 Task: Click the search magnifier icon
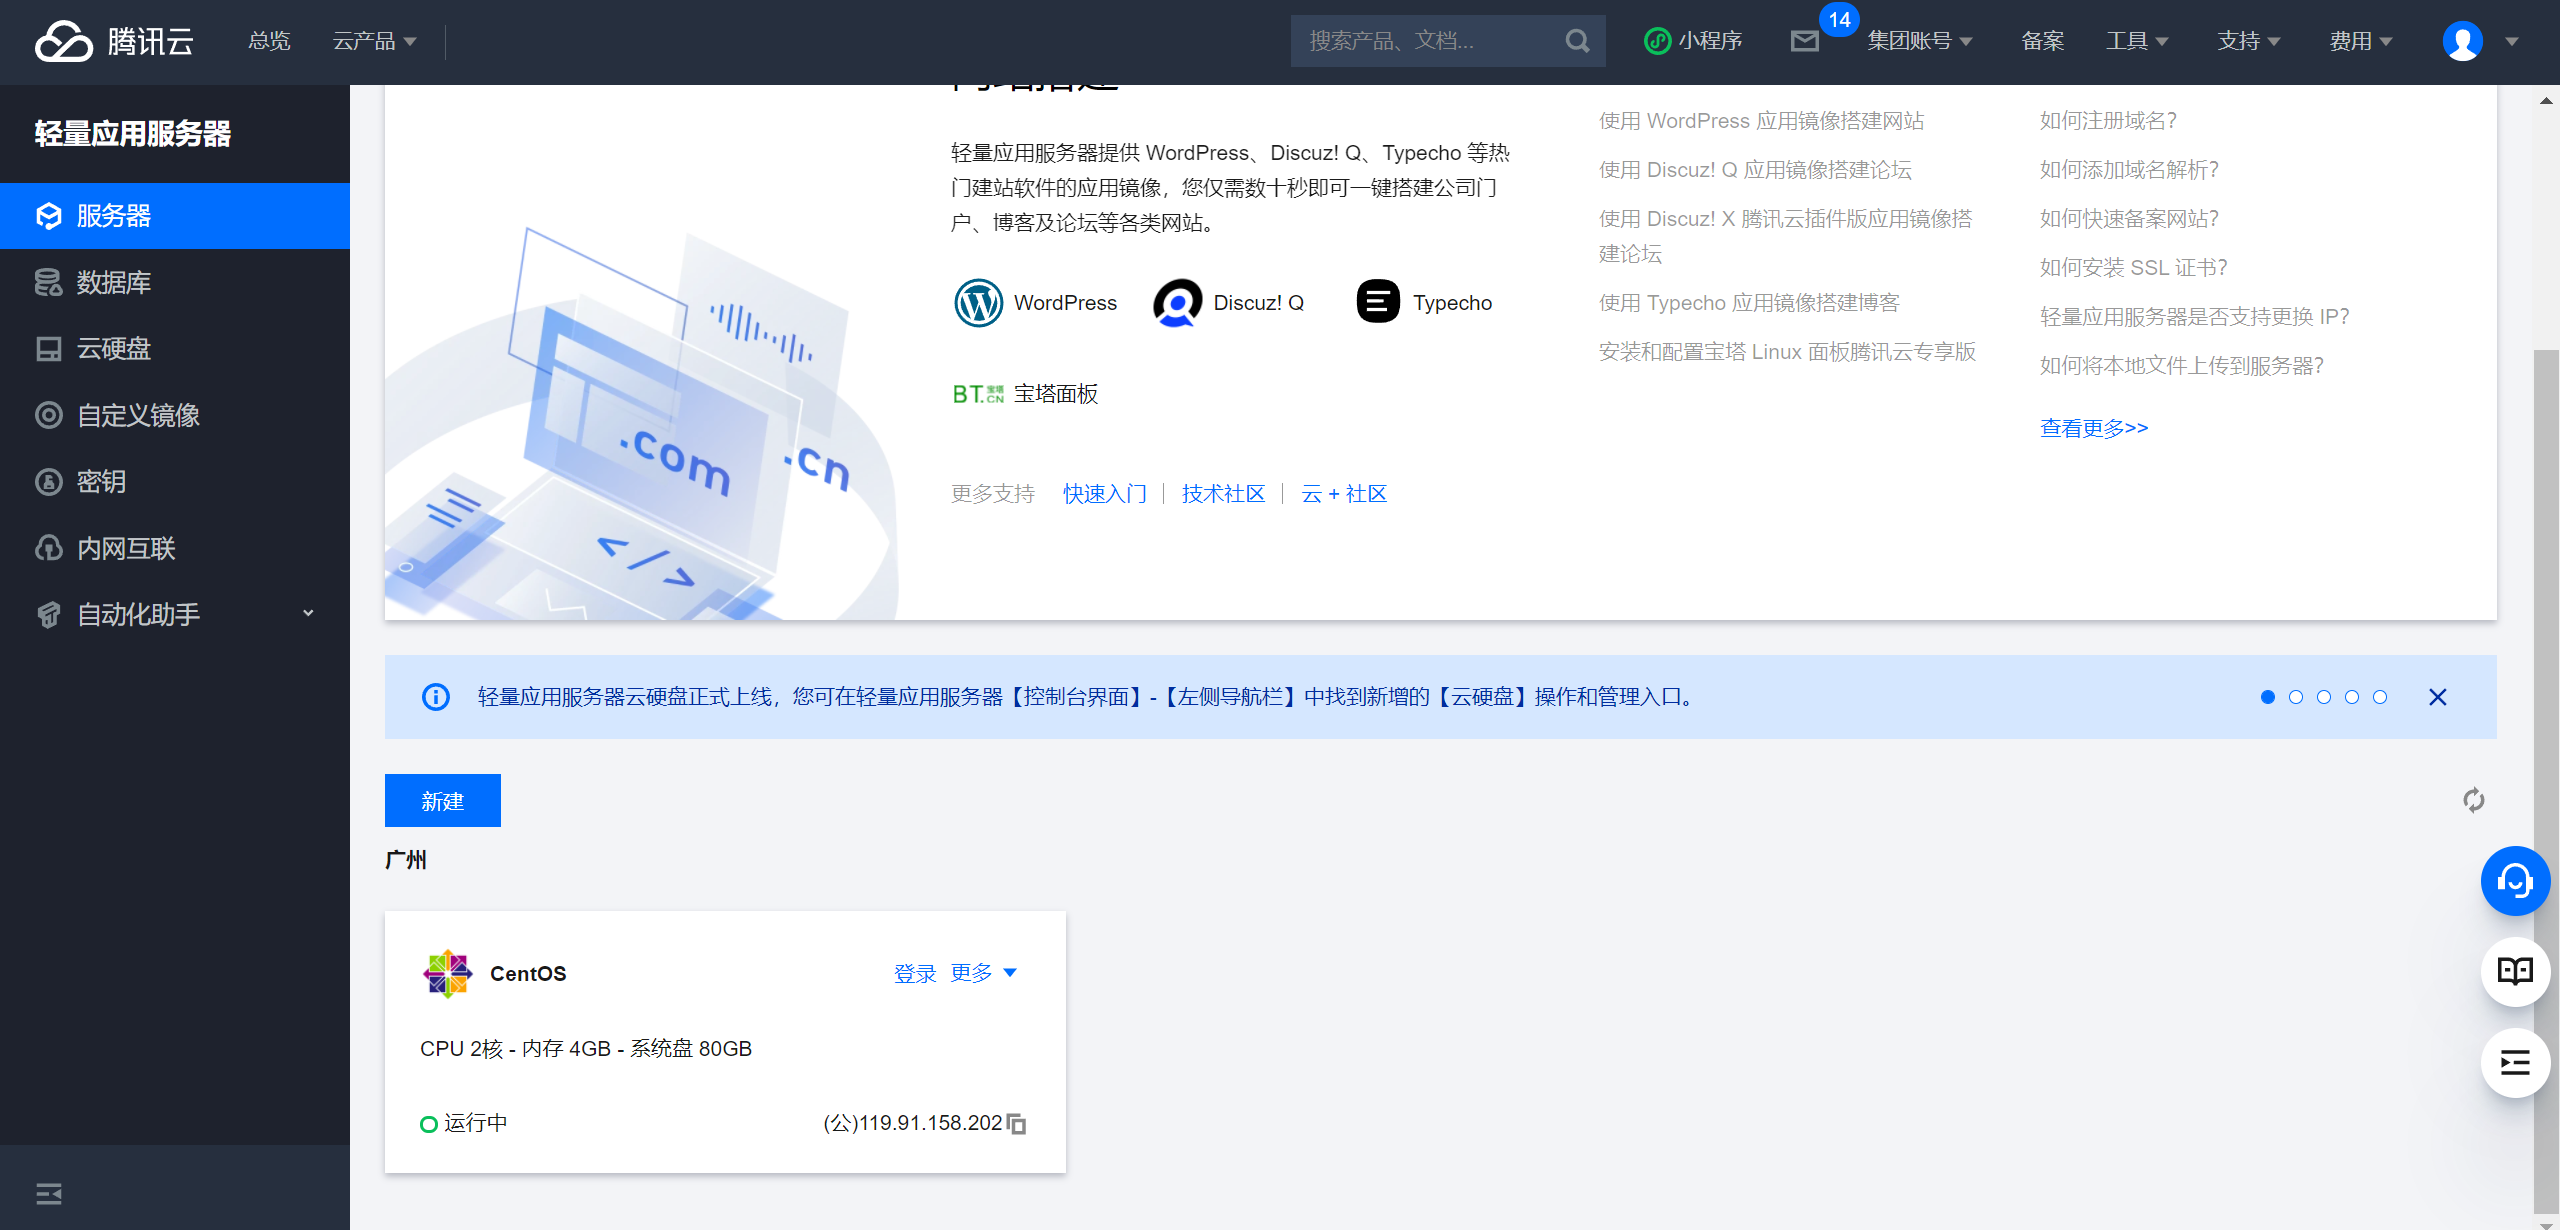pyautogui.click(x=1577, y=41)
